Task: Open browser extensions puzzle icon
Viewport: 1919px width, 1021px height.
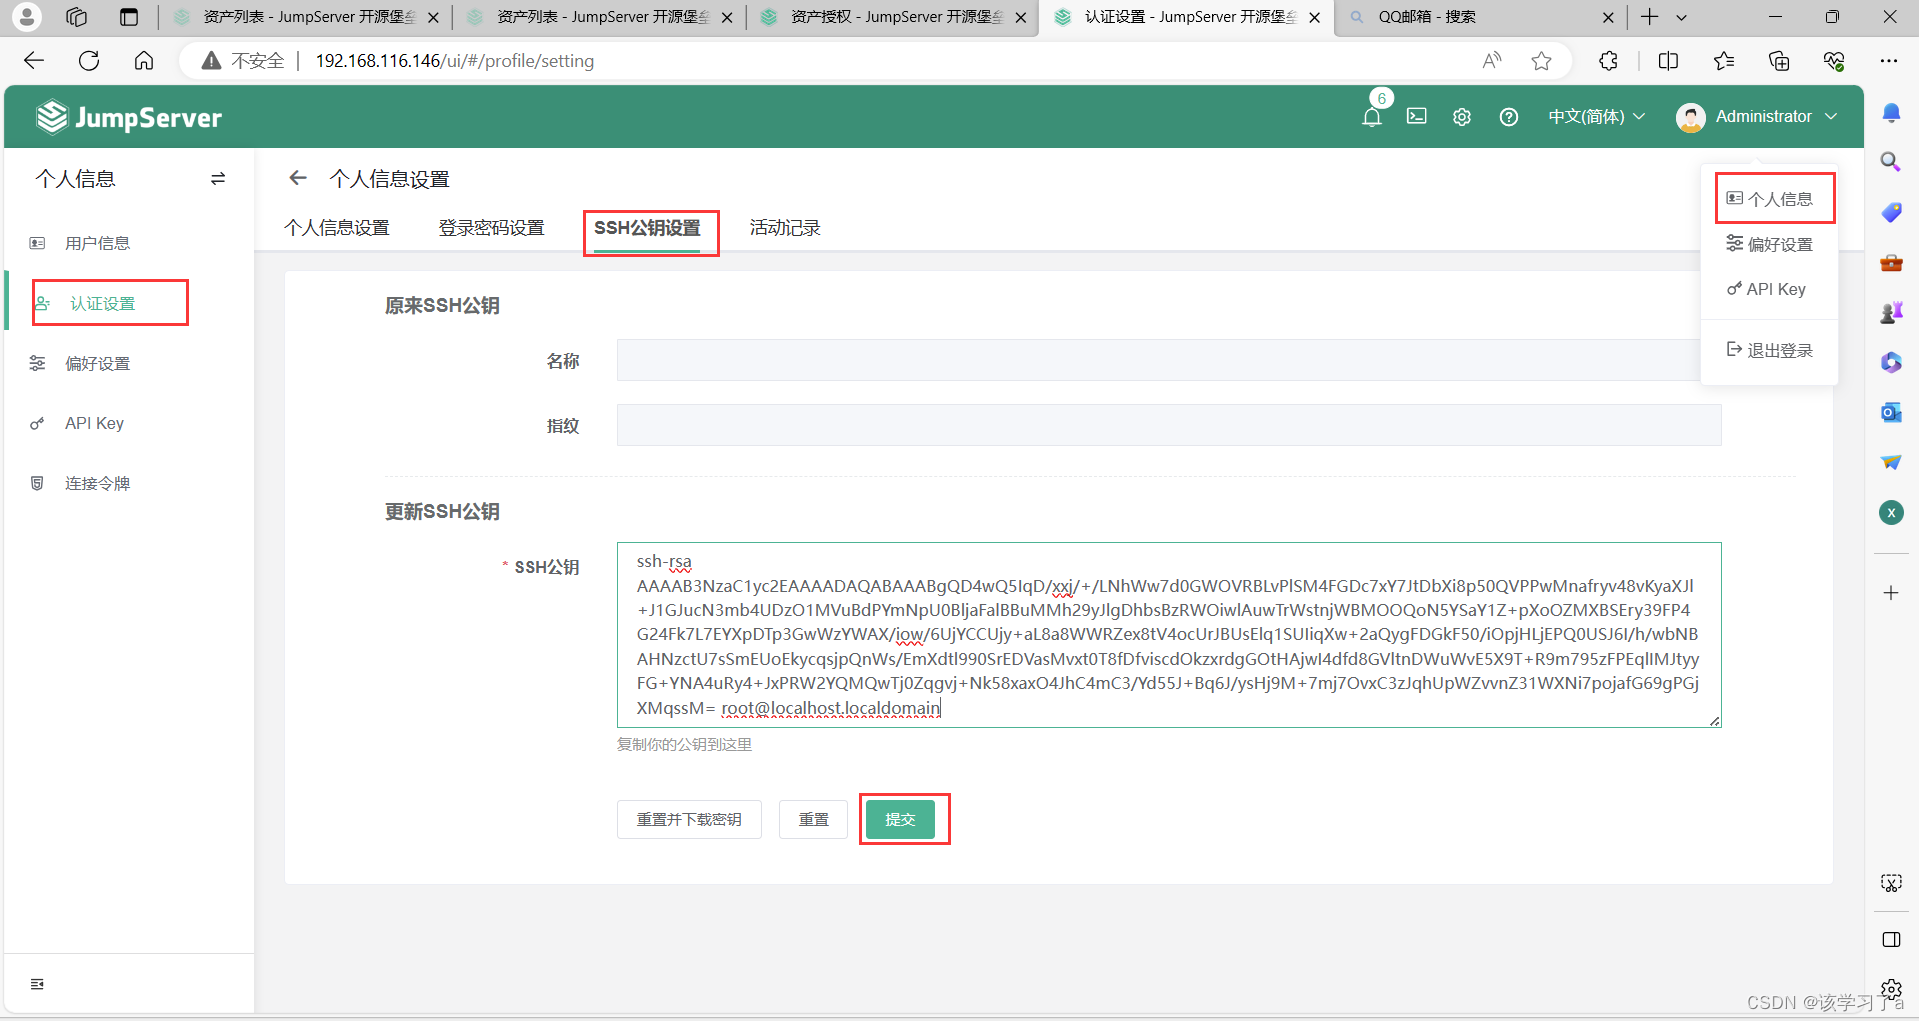Action: coord(1608,61)
